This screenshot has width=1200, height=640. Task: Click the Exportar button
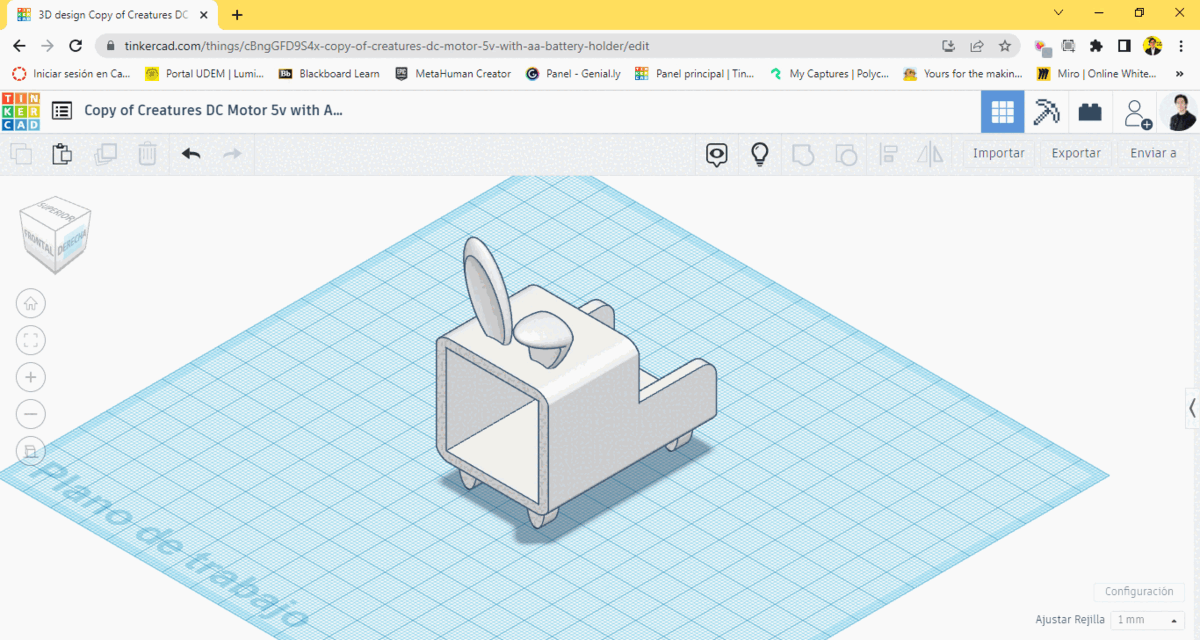1076,153
